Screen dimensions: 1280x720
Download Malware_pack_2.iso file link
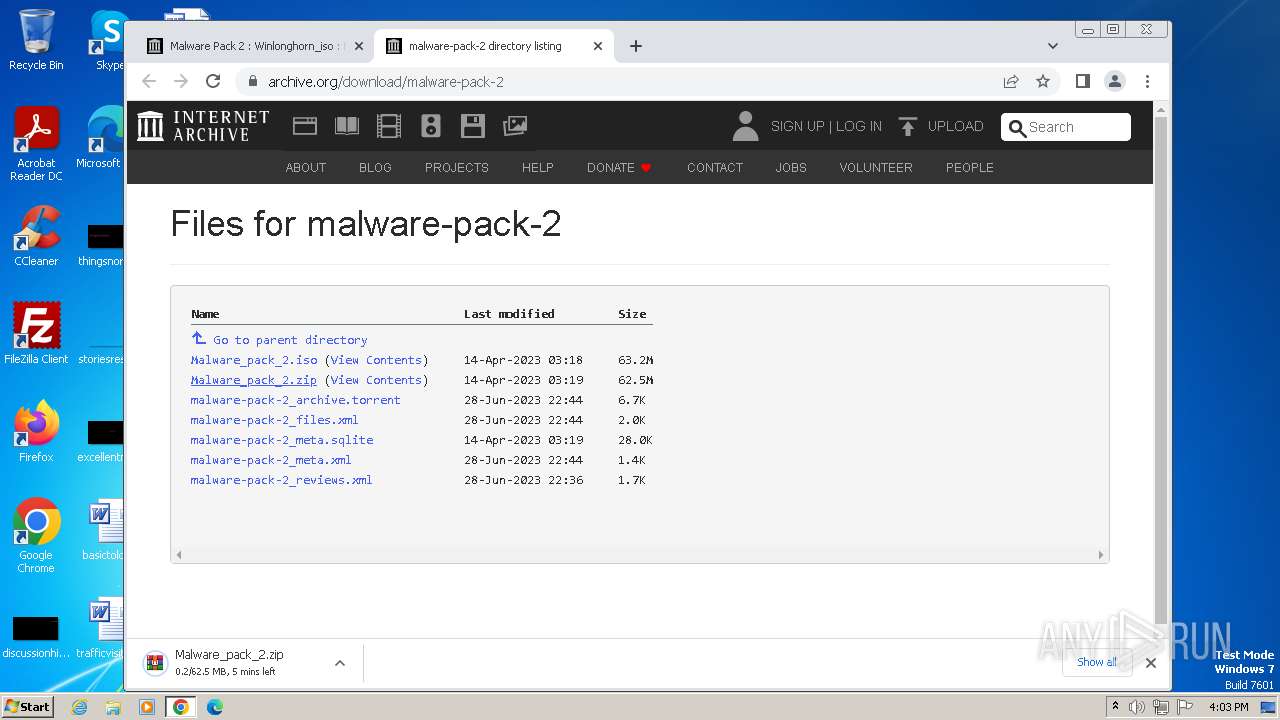[x=254, y=360]
